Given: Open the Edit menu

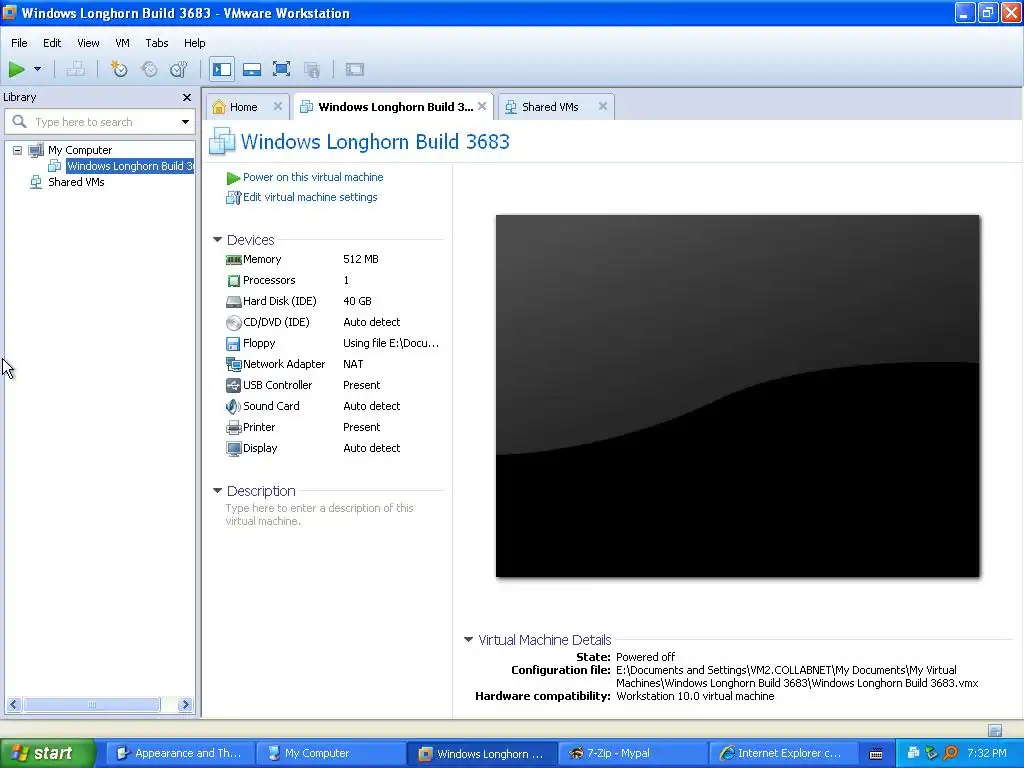Looking at the screenshot, I should coord(52,43).
